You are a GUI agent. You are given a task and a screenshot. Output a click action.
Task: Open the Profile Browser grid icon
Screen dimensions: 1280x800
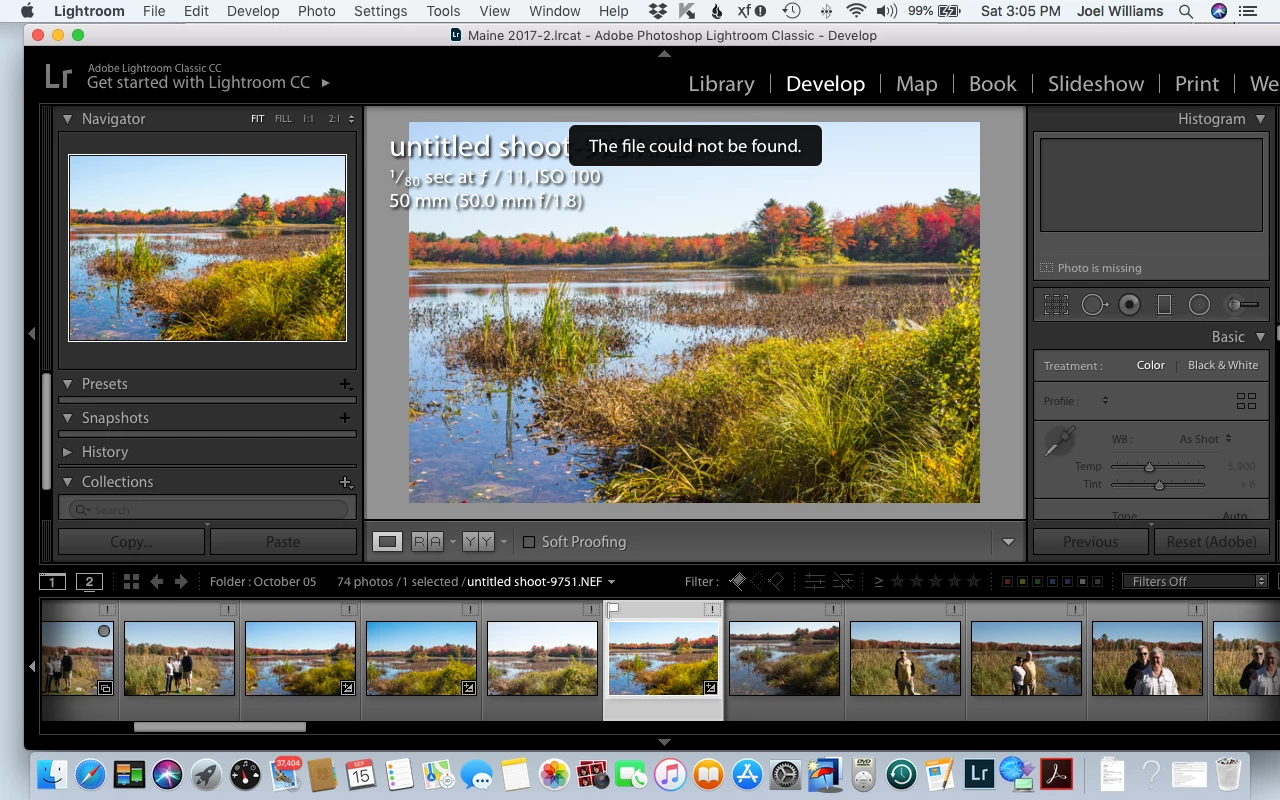coord(1246,401)
